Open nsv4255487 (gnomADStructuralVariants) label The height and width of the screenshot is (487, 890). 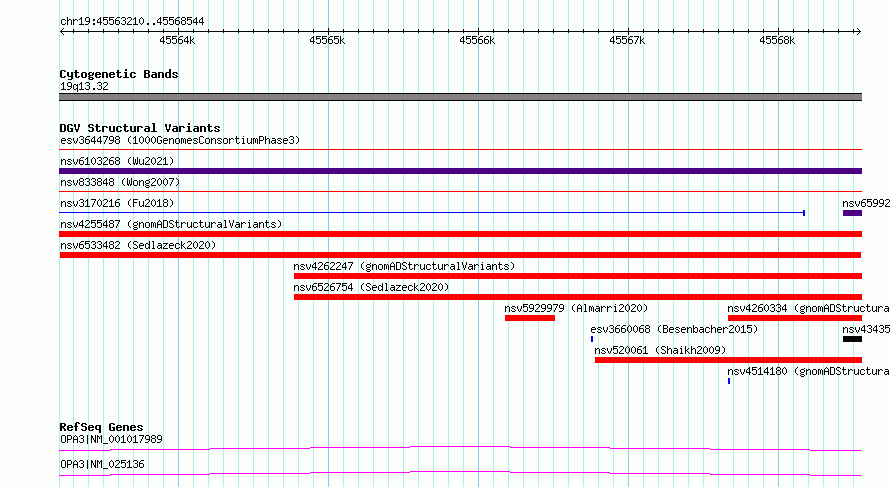171,224
